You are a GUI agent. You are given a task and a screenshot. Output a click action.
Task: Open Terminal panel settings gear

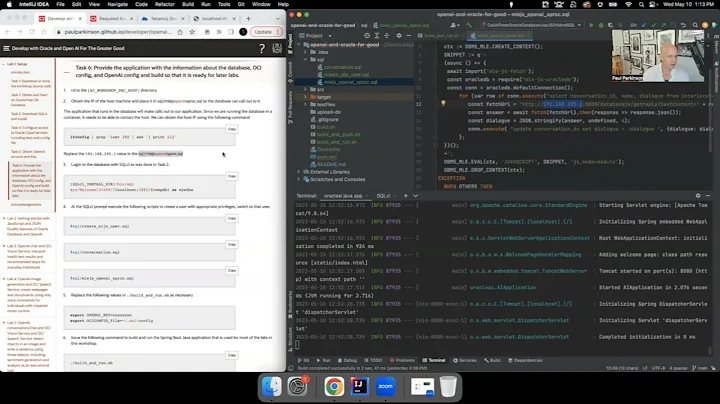[698, 196]
